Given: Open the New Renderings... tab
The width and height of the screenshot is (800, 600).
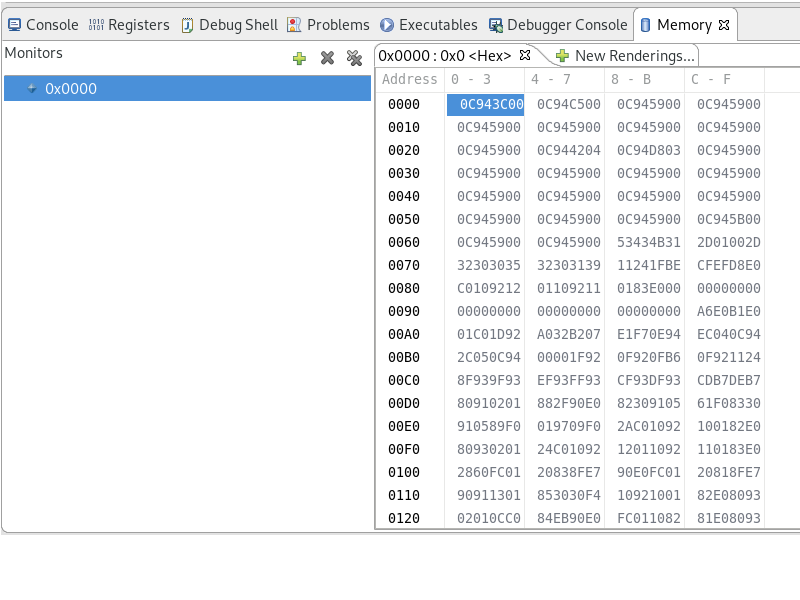Looking at the screenshot, I should [x=627, y=56].
